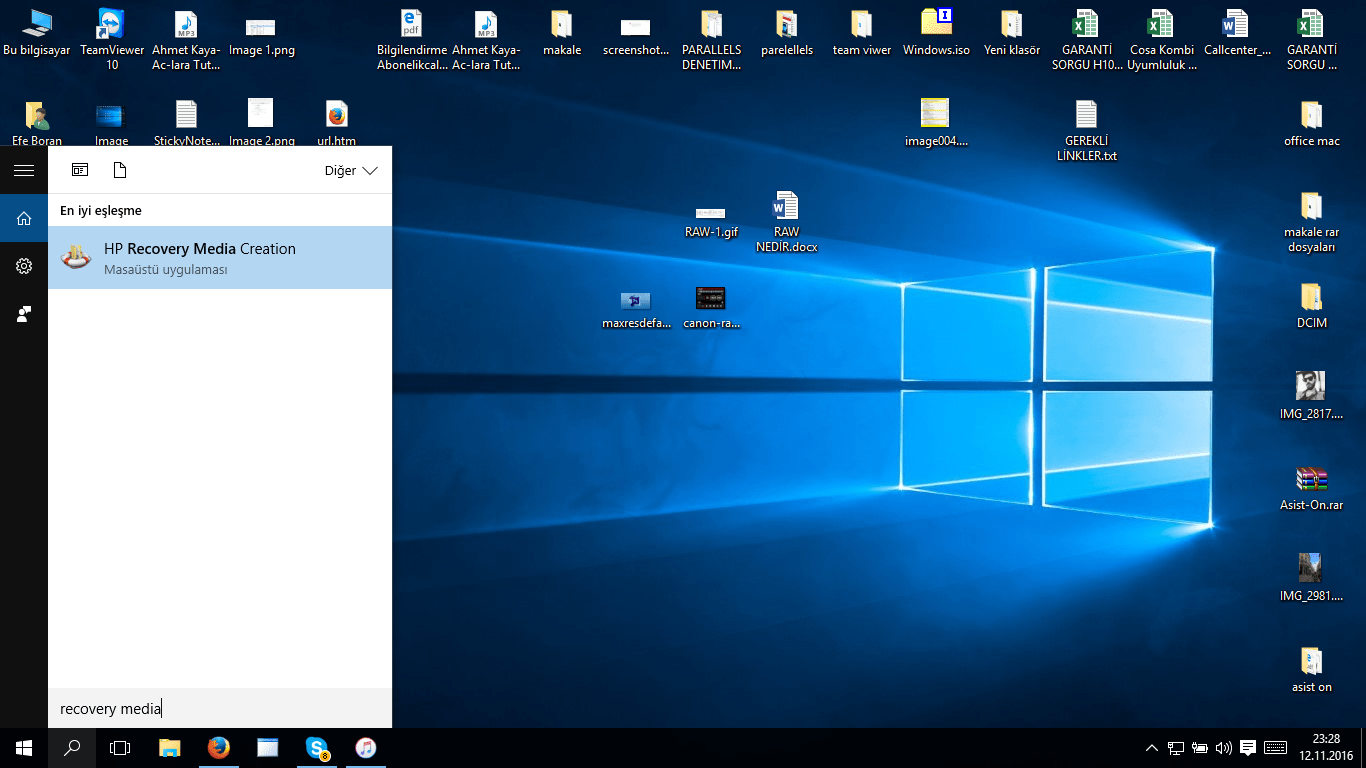
Task: Switch to Firefox on the taskbar
Action: click(x=219, y=748)
